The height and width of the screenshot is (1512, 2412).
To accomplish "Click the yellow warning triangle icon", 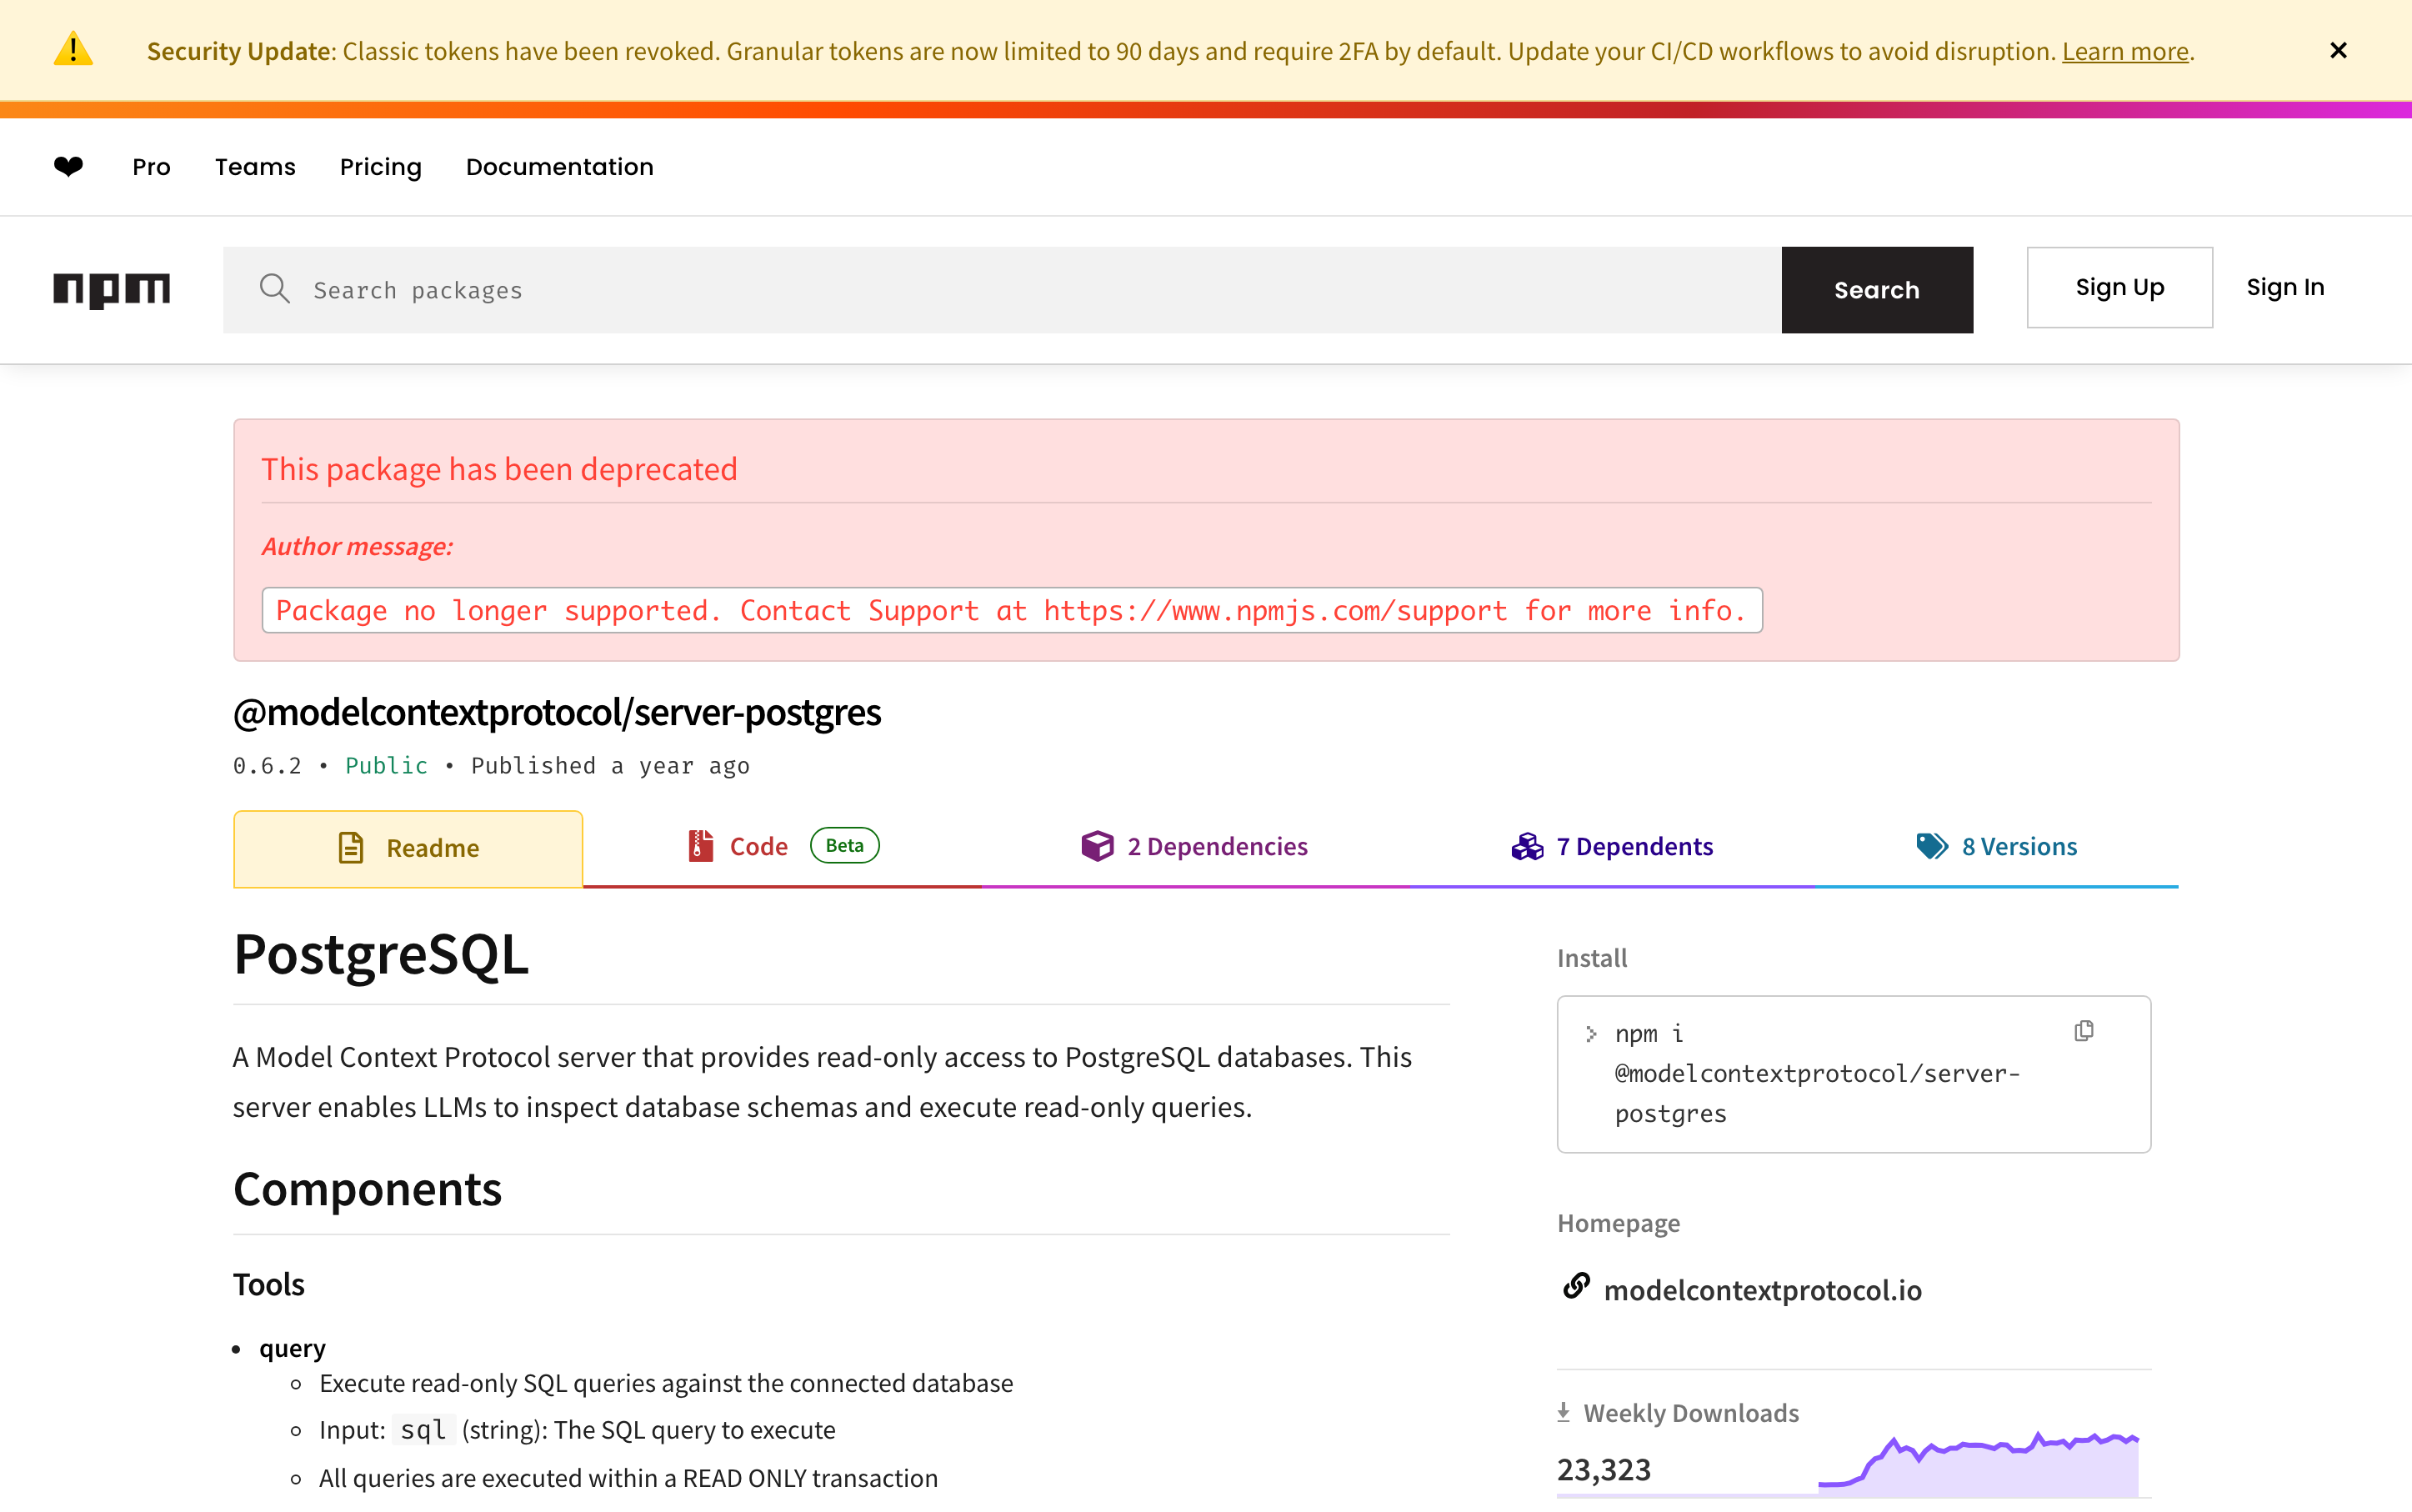I will coord(73,50).
